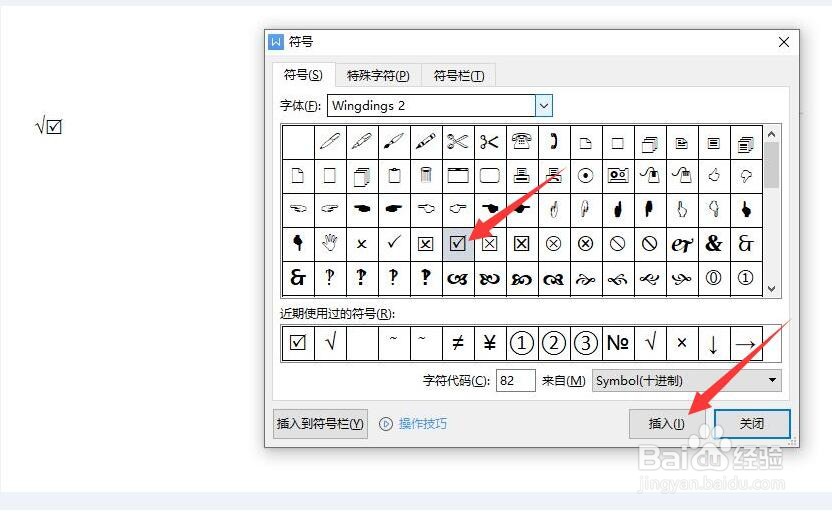Choose the right arrow → recent symbol
The image size is (832, 513).
tap(746, 343)
